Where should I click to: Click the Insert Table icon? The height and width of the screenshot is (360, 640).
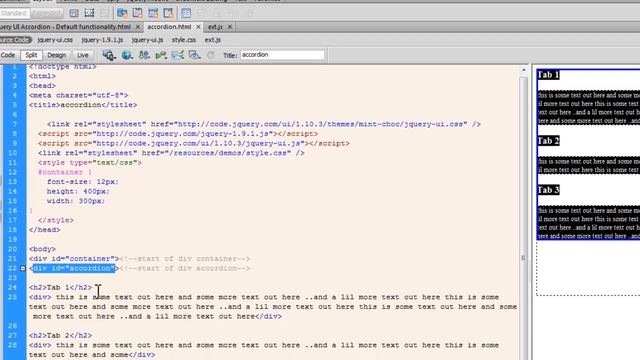click(x=186, y=13)
